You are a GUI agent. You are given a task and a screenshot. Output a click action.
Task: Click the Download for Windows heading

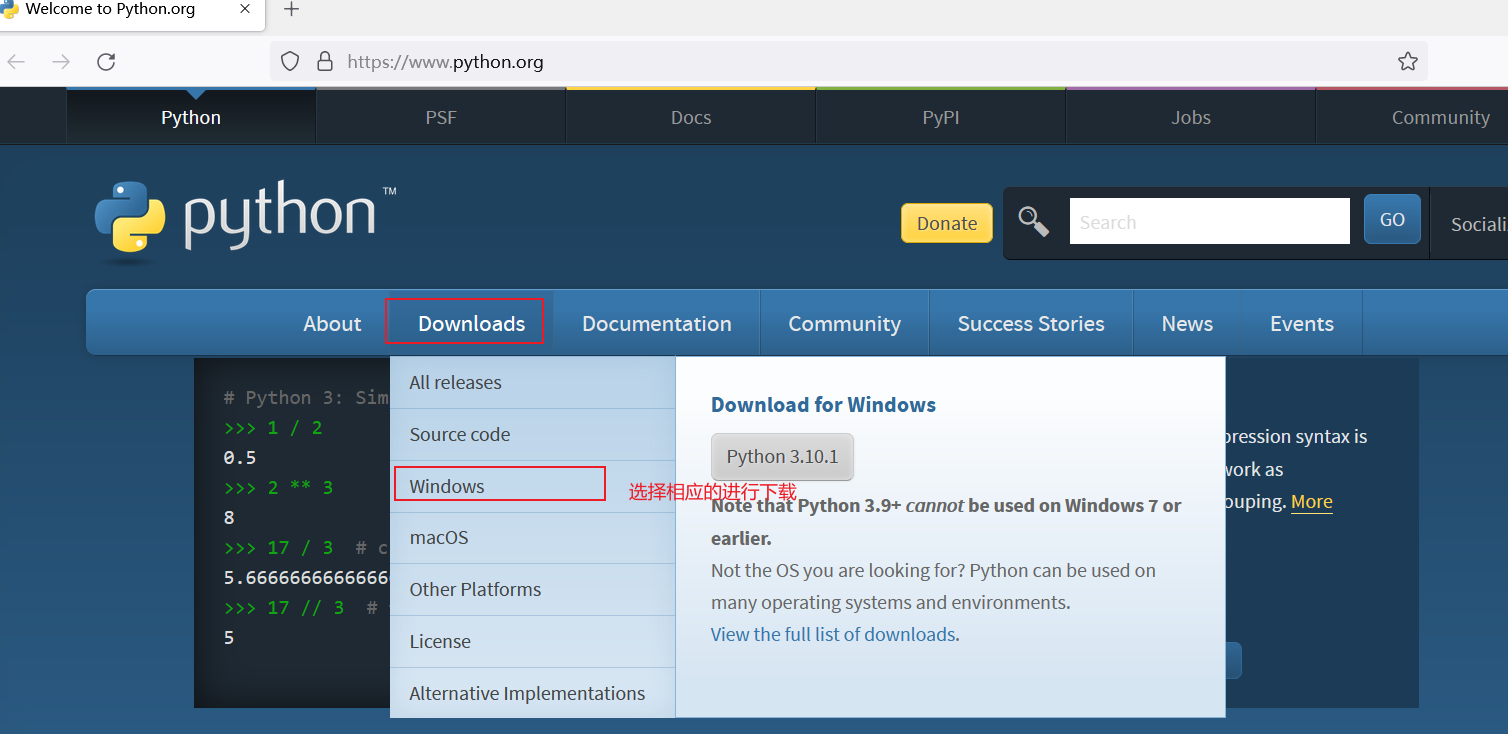point(823,405)
